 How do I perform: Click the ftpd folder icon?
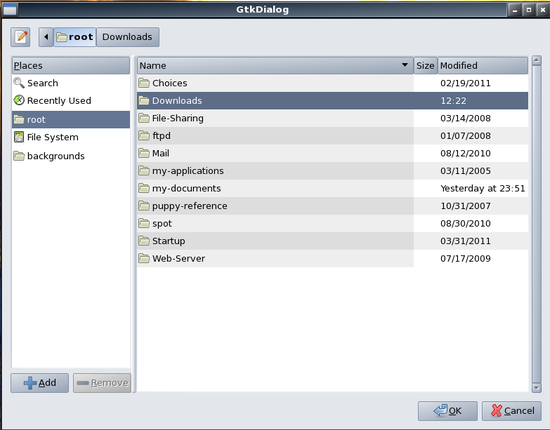pyautogui.click(x=144, y=136)
